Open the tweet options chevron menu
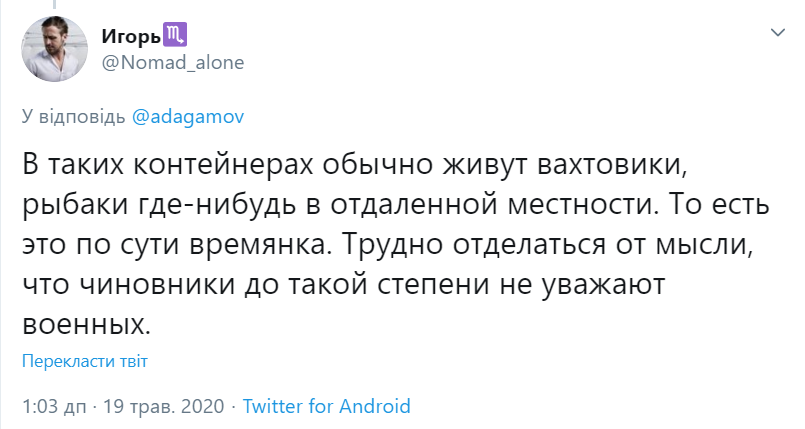805x429 pixels. click(x=778, y=33)
